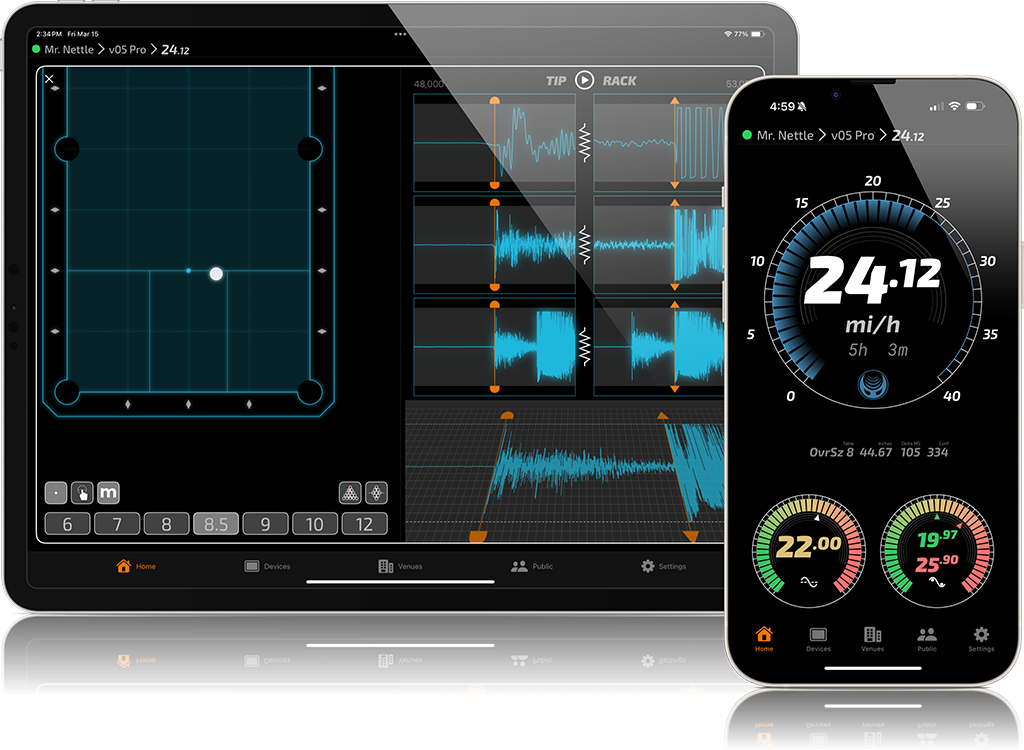Choose the diamond rack icon
This screenshot has height=750, width=1024.
point(376,493)
